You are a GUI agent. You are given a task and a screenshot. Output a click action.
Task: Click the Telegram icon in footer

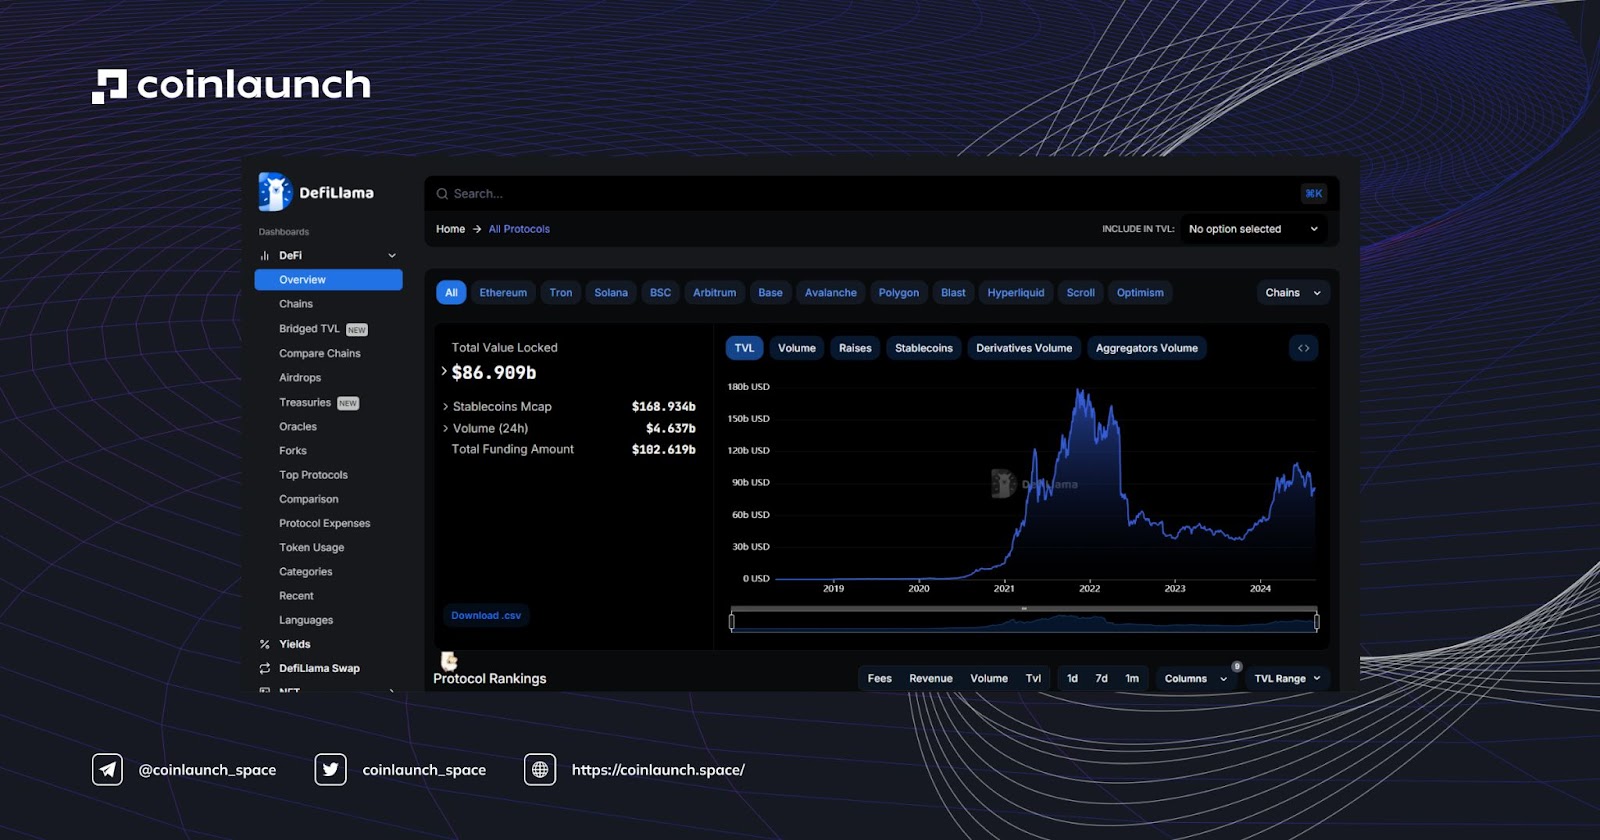tap(107, 770)
